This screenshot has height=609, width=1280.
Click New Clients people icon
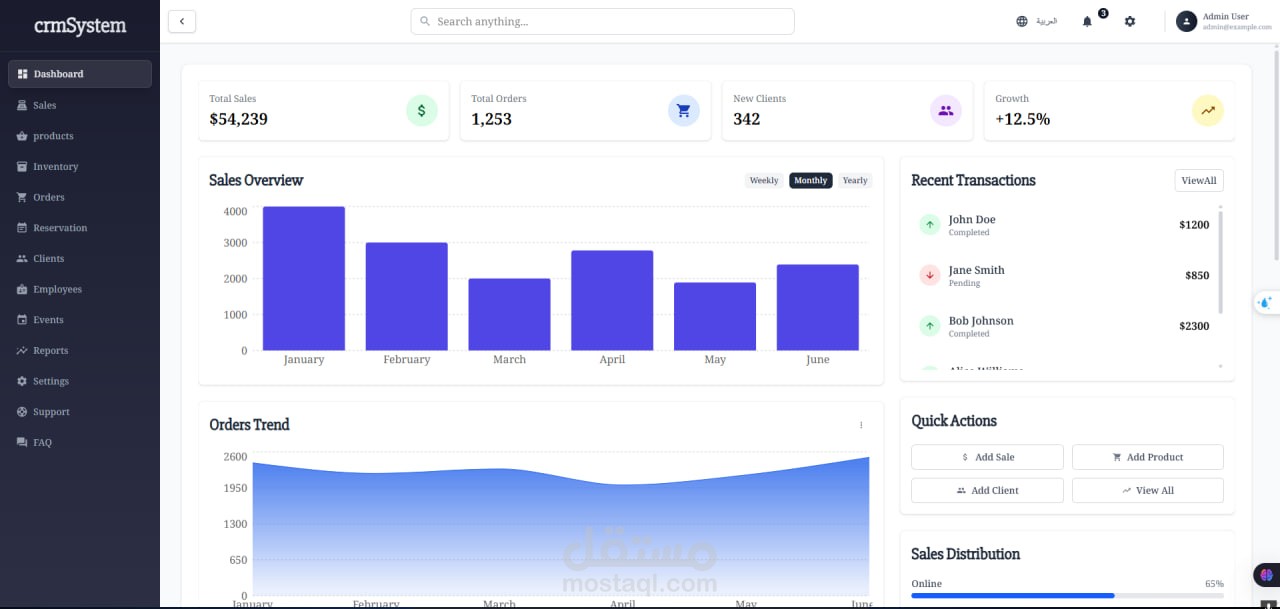tap(945, 111)
